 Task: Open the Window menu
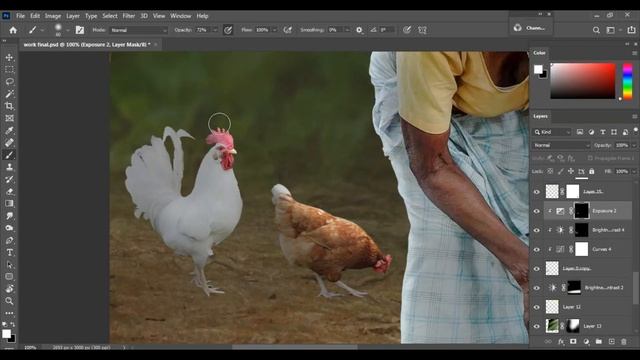pyautogui.click(x=180, y=16)
